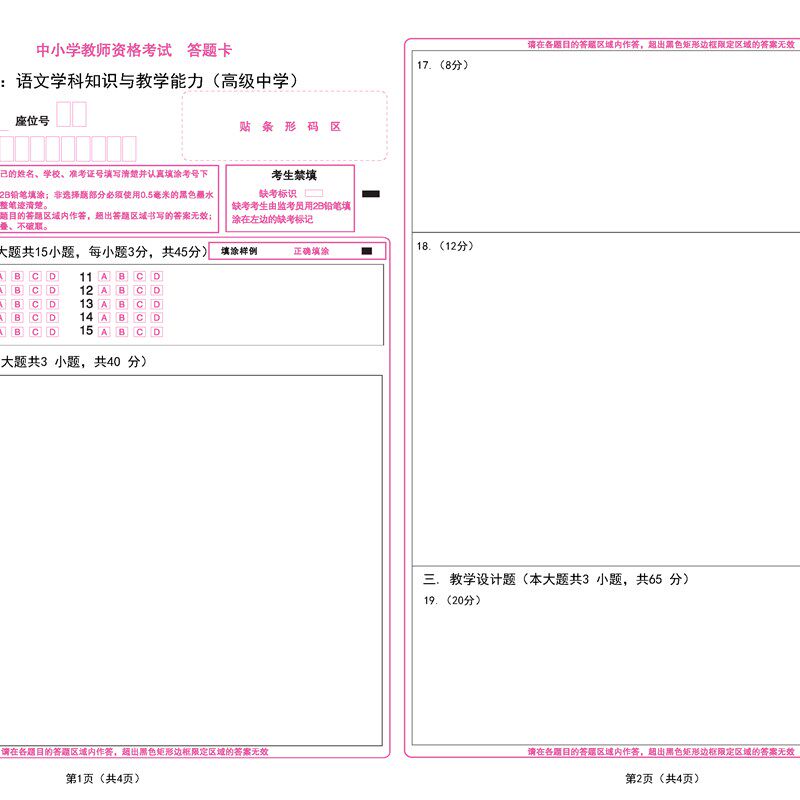This screenshot has width=800, height=800.
Task: Click the 贴条形码区 barcode sticker area
Action: [x=285, y=126]
